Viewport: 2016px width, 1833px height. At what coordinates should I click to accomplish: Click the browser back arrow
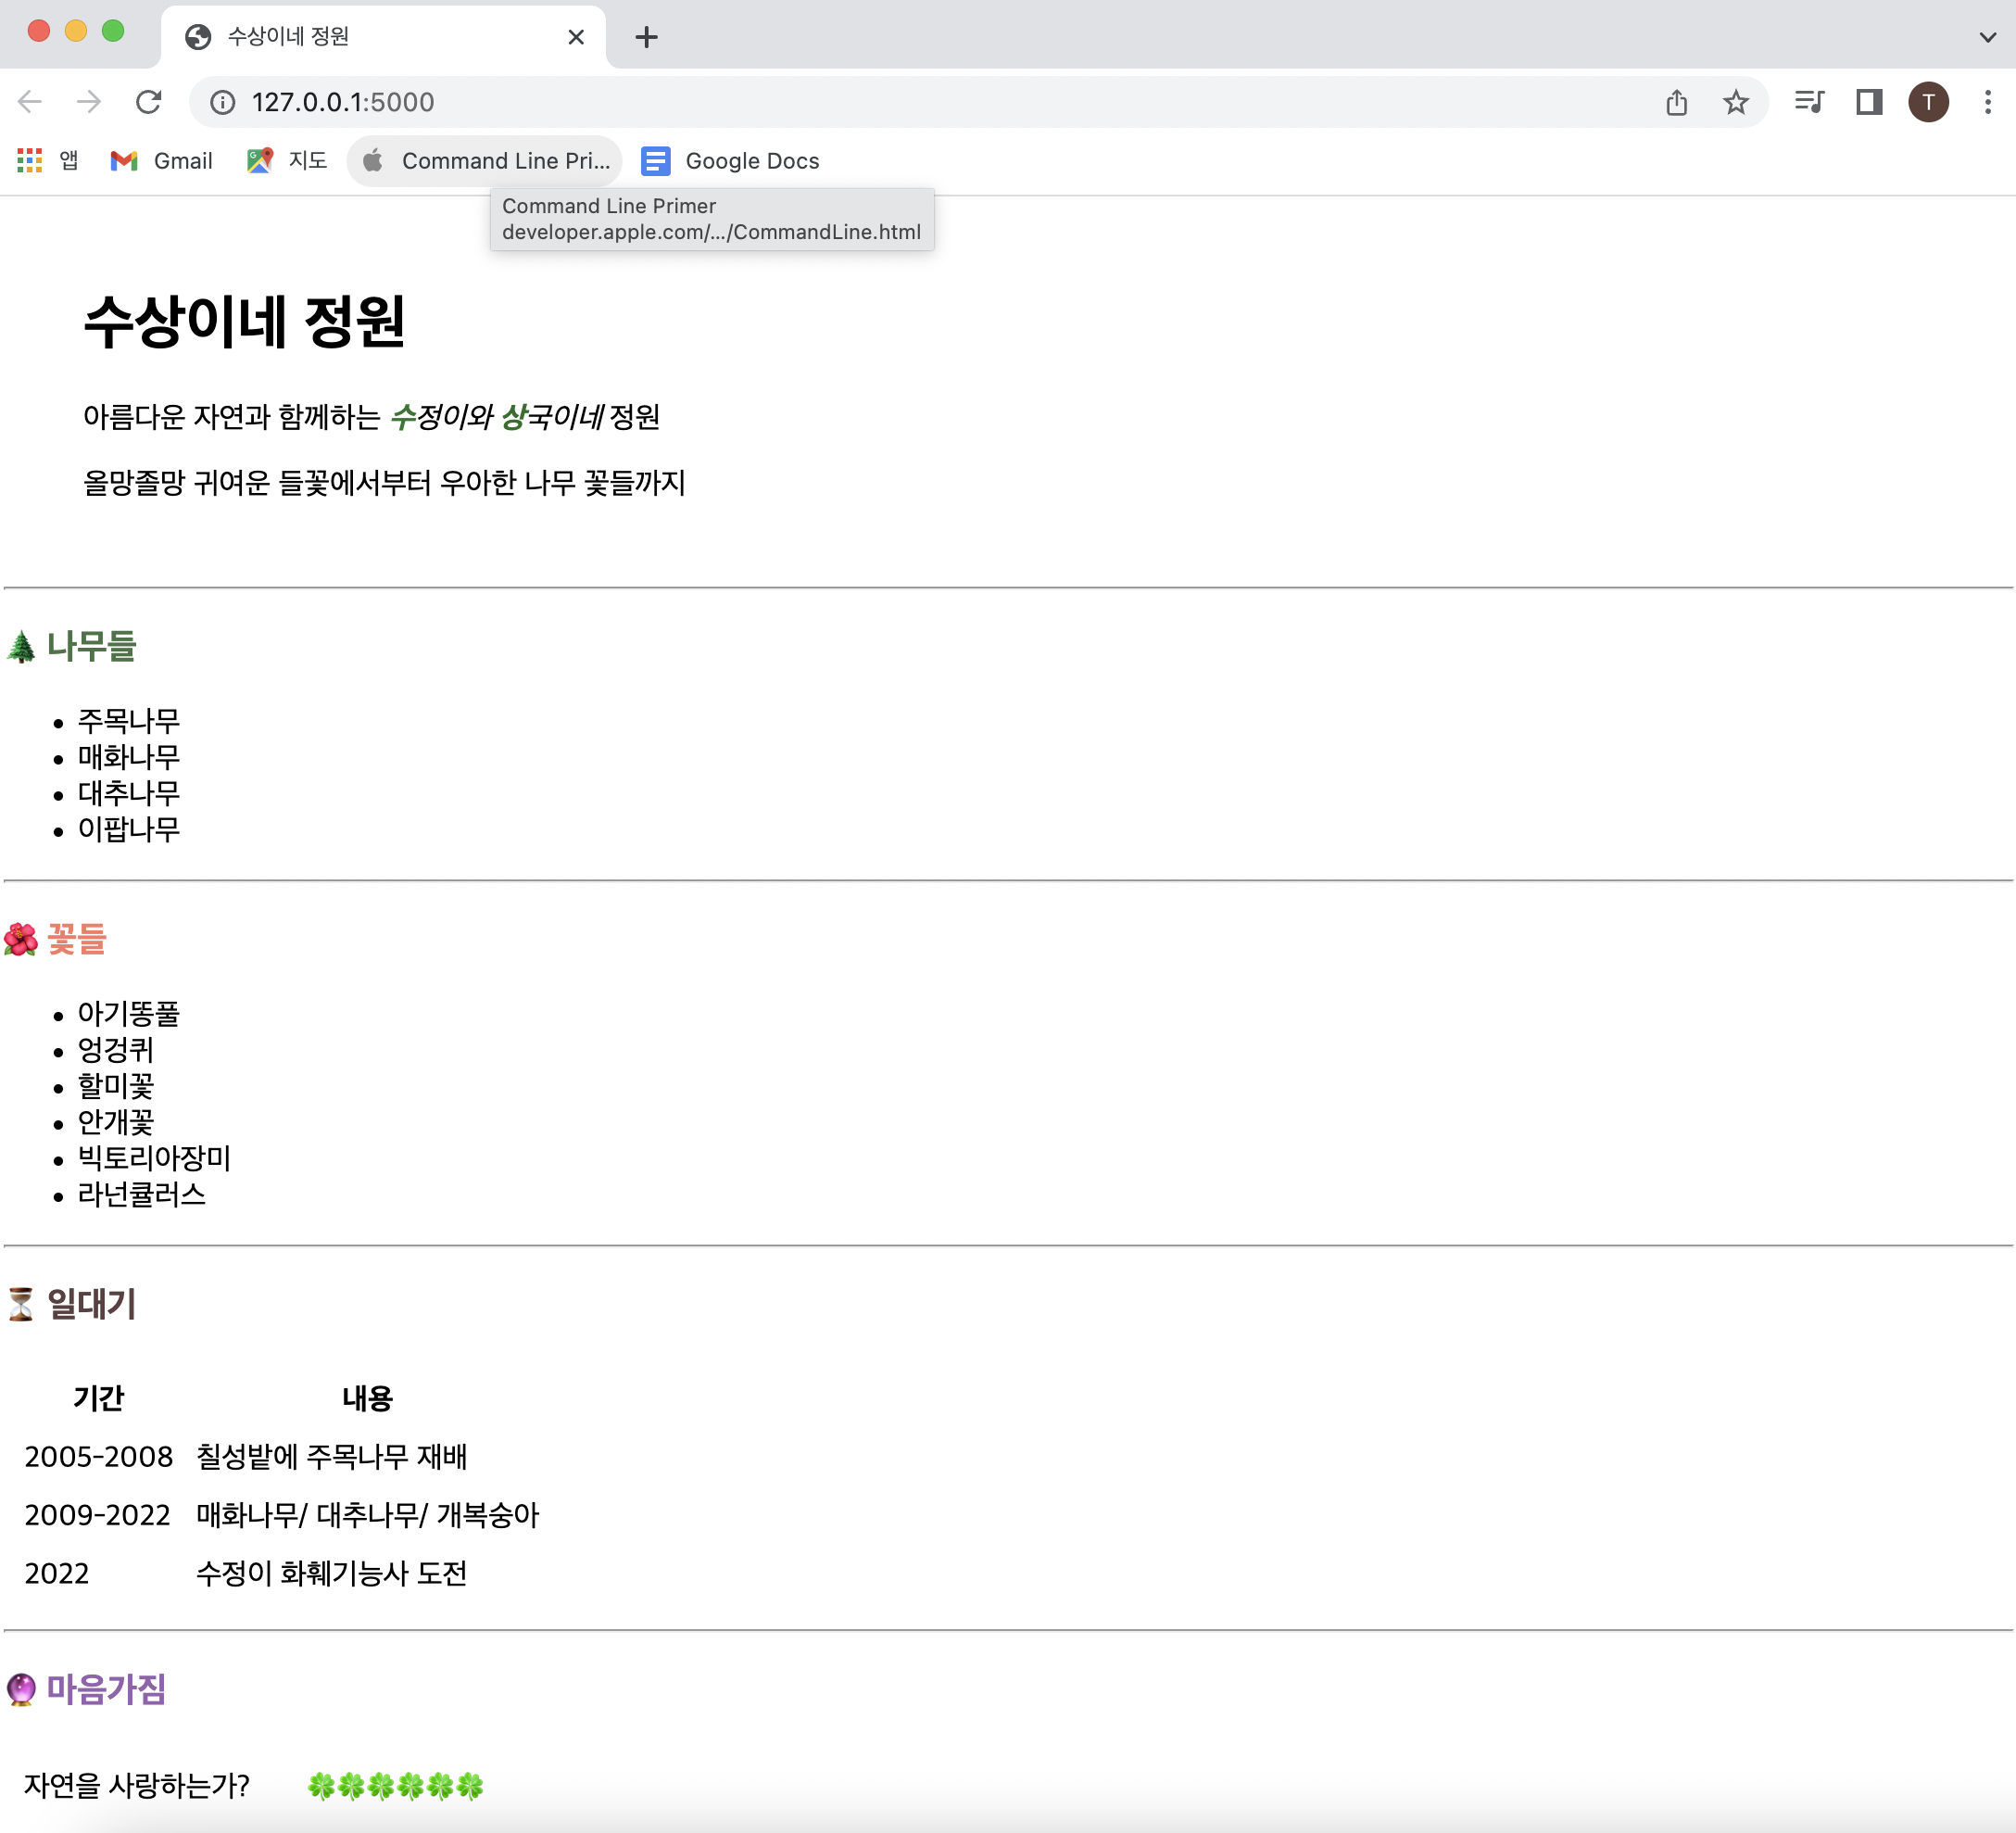tap(30, 102)
